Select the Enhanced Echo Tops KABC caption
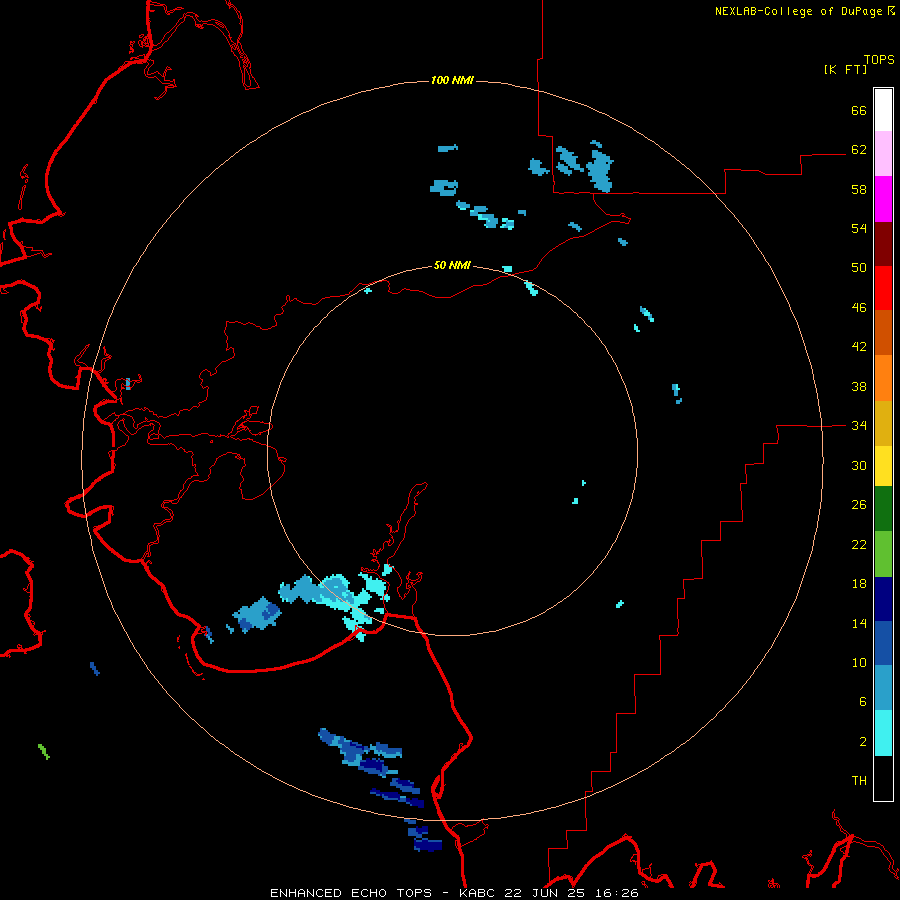900x900 pixels. 454,893
